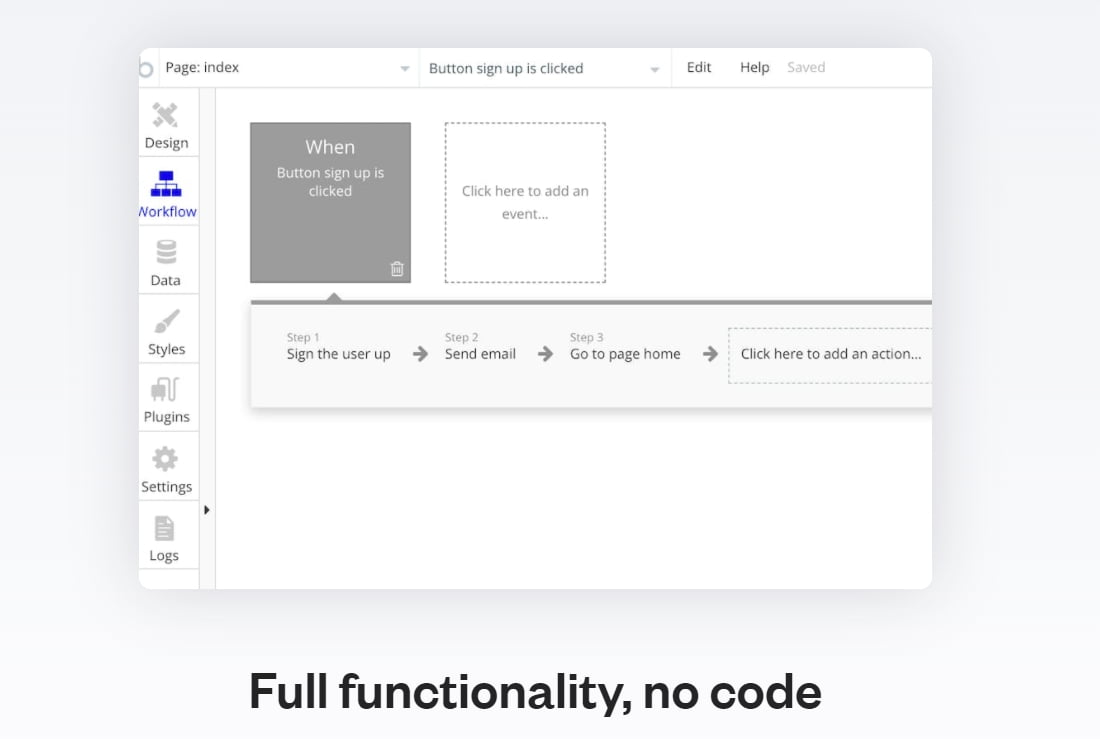Delete the event using trash icon

click(x=397, y=269)
